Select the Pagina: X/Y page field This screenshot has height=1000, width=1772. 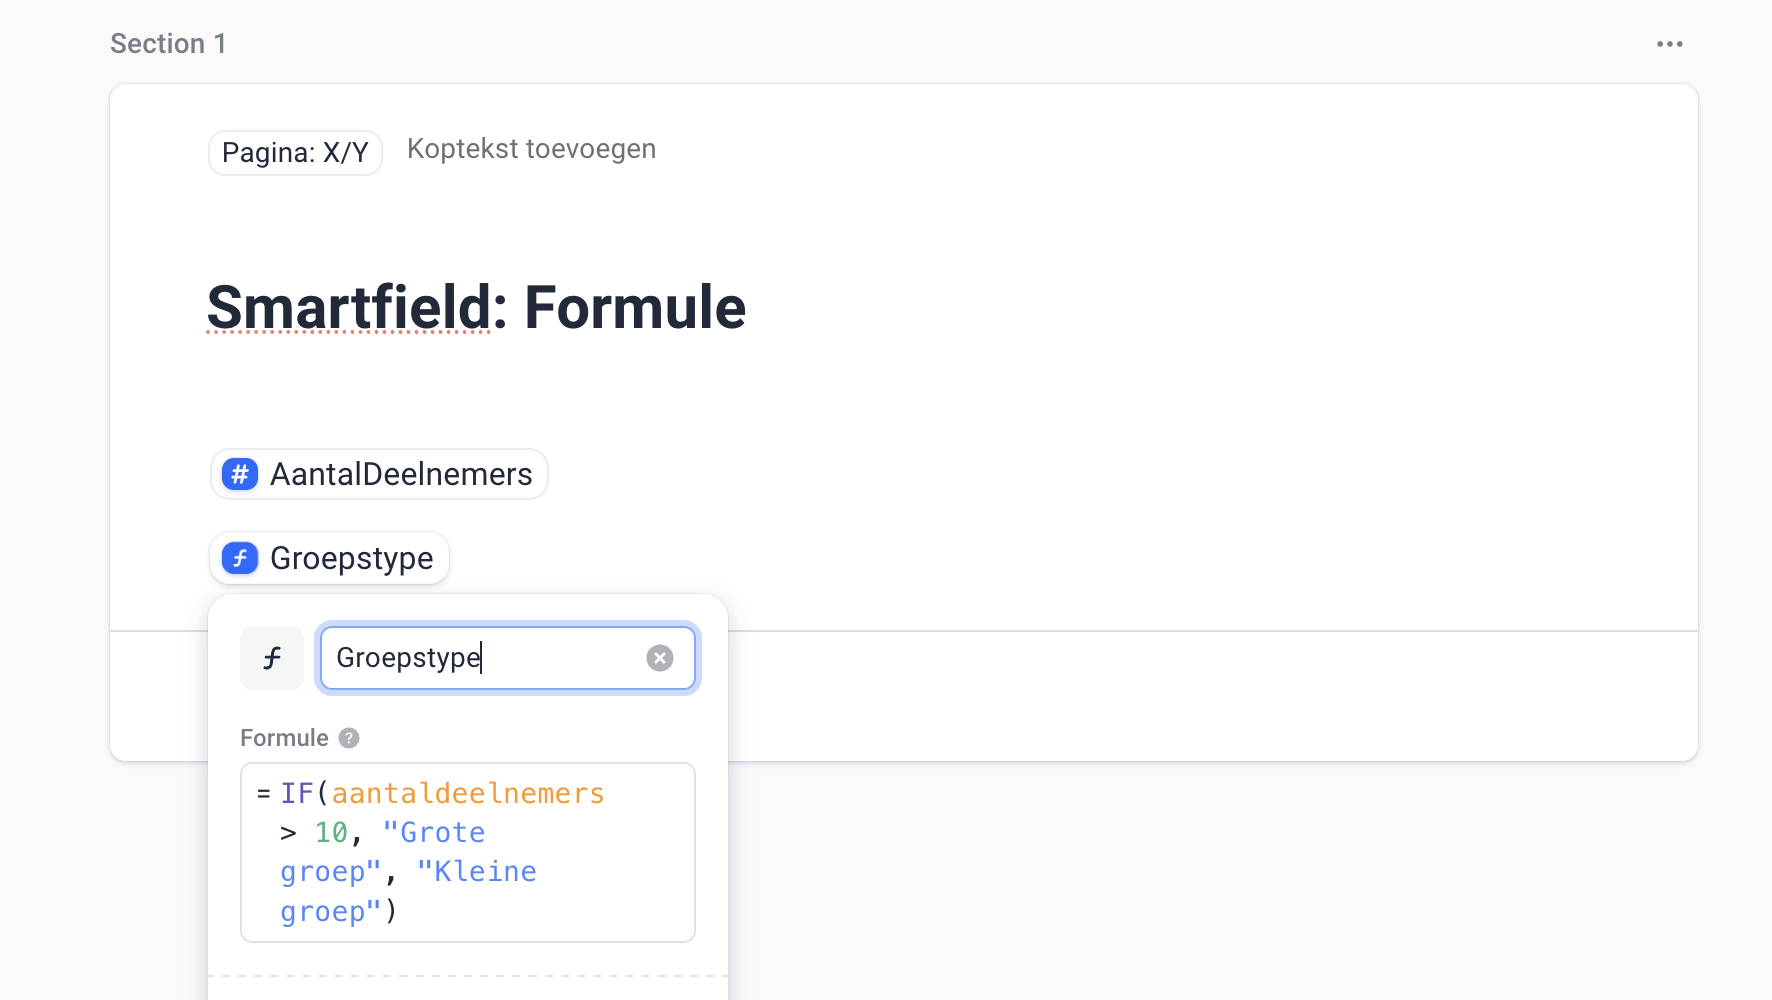point(294,152)
